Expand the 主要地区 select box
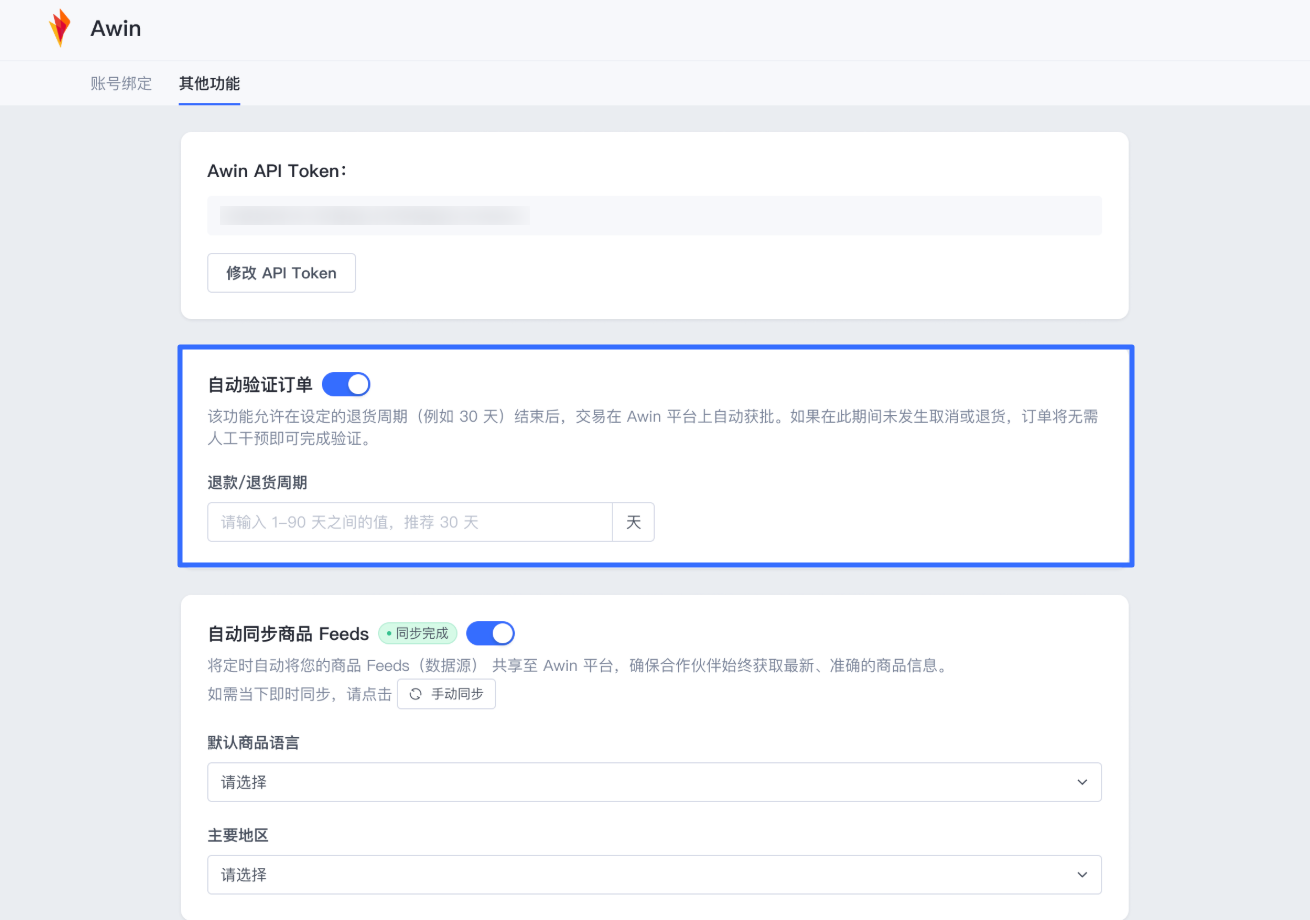This screenshot has width=1310, height=920. tap(653, 874)
